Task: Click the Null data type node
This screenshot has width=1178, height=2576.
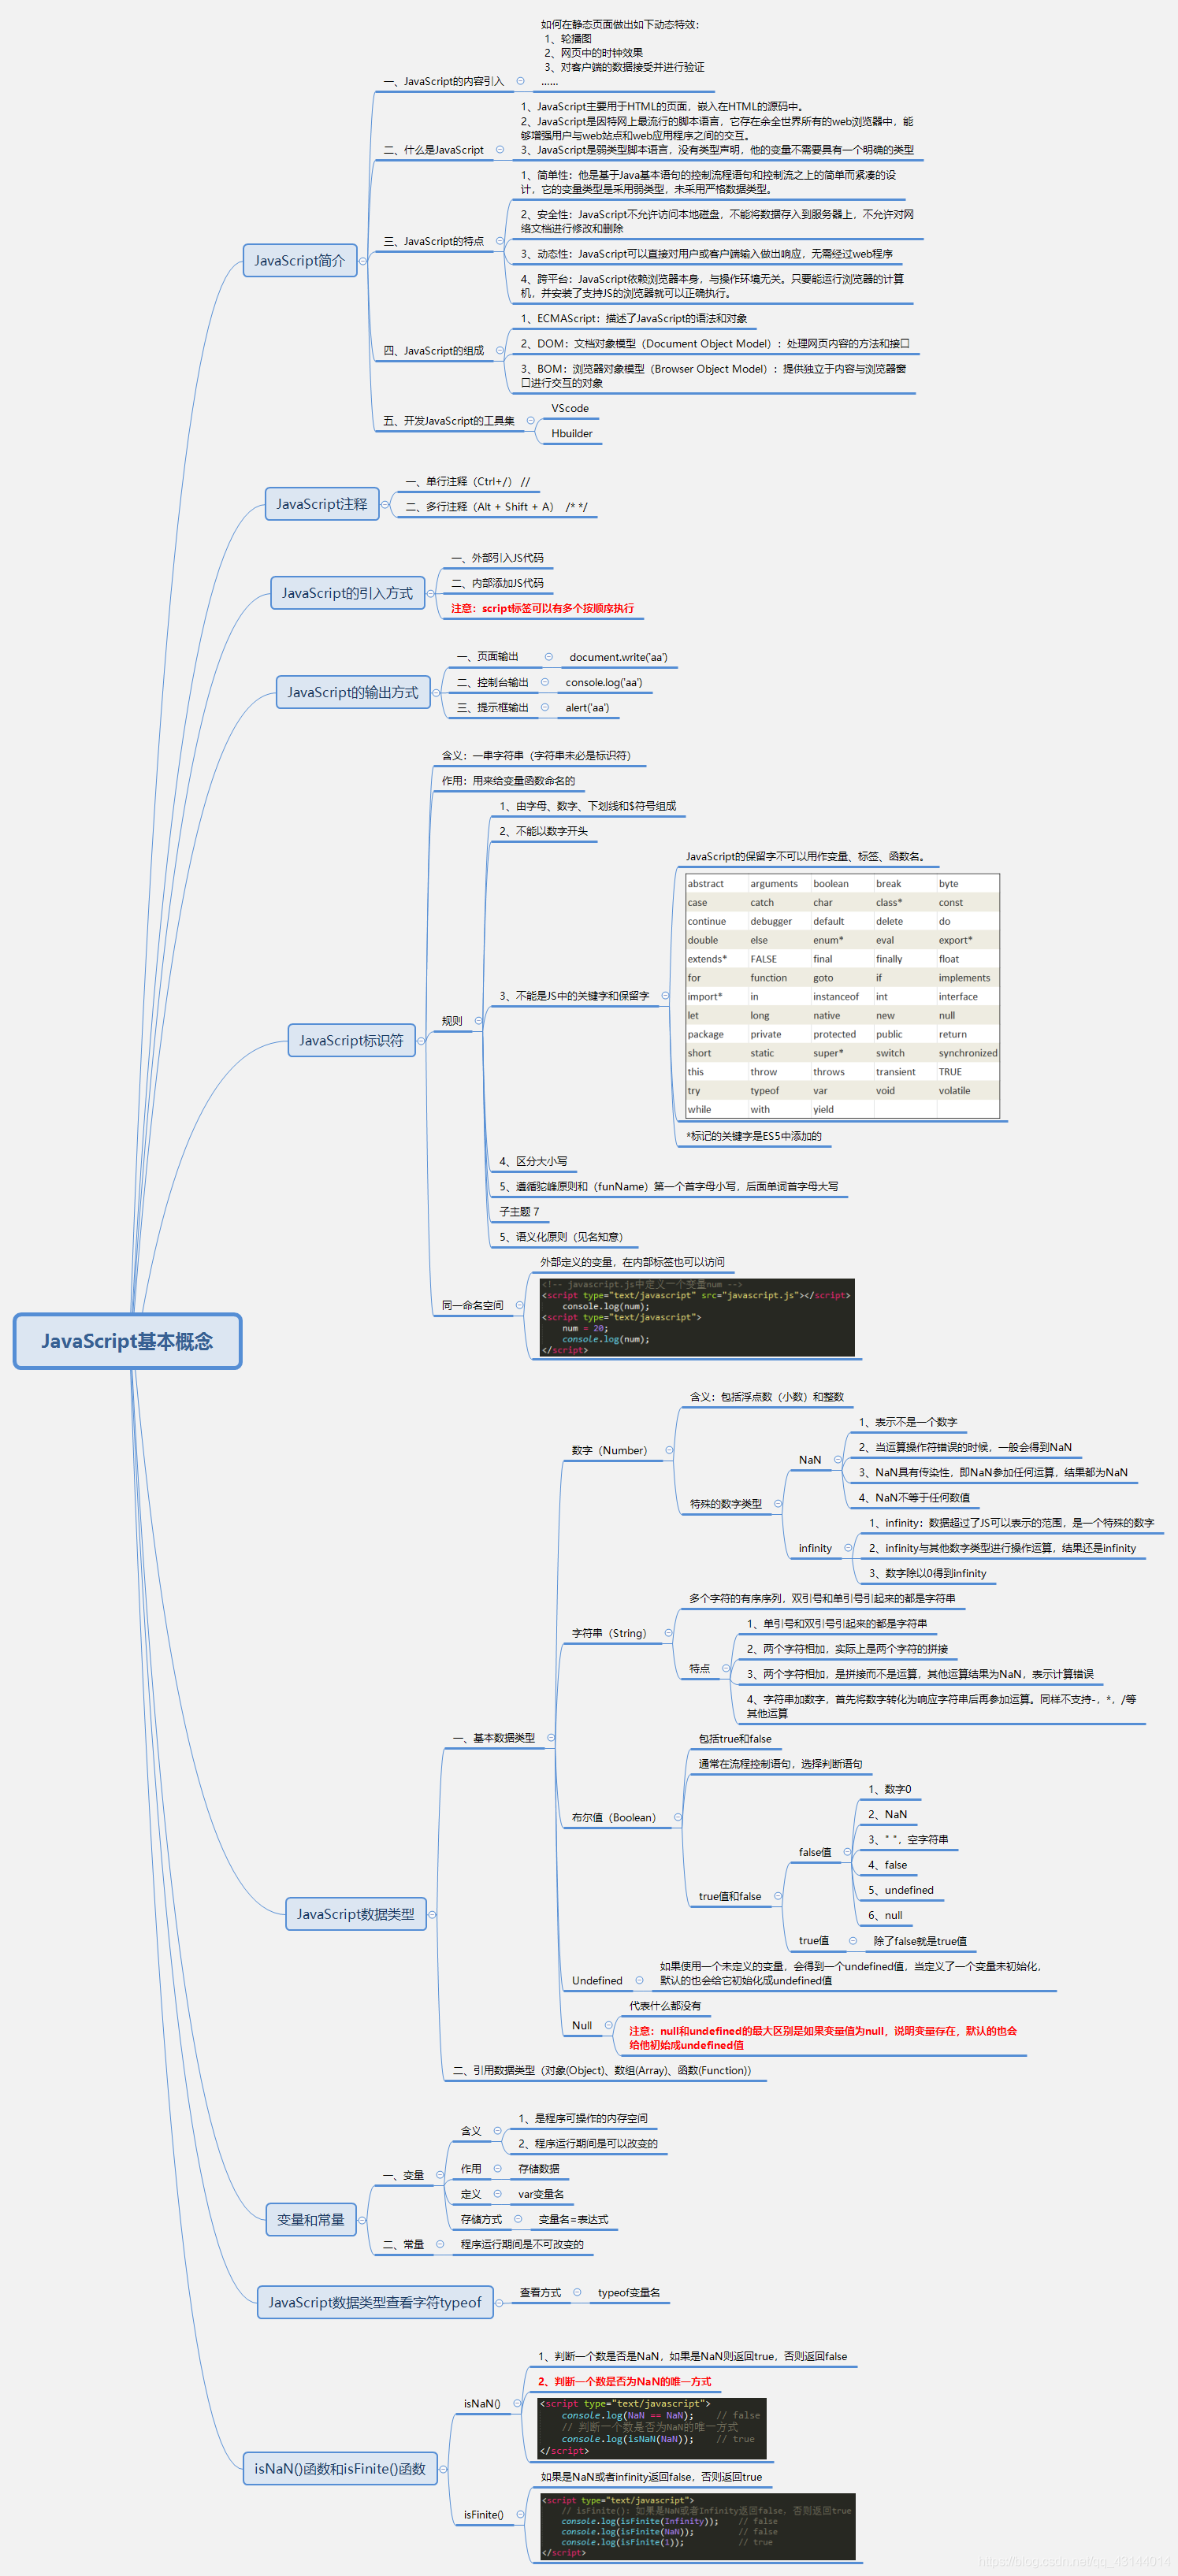Action: pyautogui.click(x=582, y=2025)
